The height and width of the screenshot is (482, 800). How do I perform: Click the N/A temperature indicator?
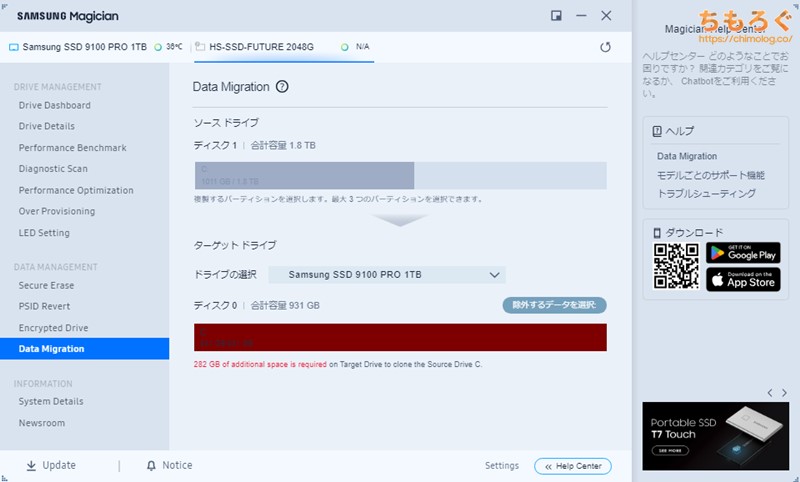[355, 47]
